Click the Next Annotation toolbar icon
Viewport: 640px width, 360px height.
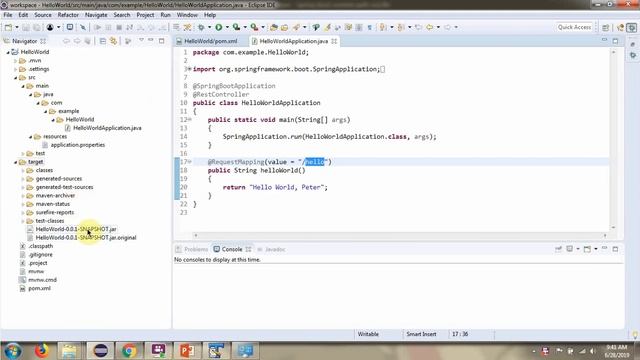(383, 27)
